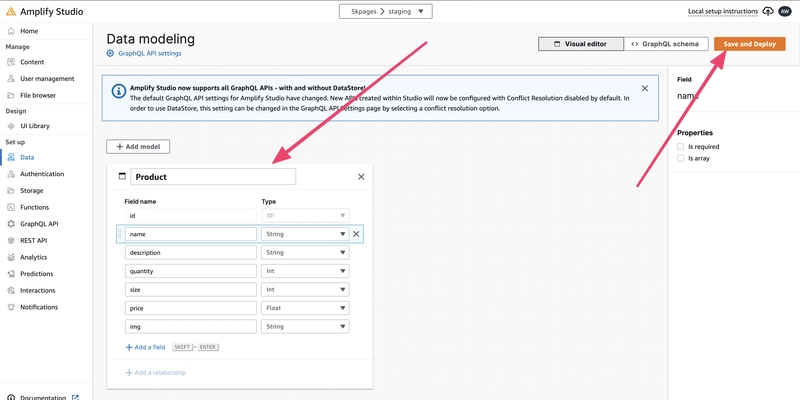The height and width of the screenshot is (400, 800).
Task: Select Data in the sidebar
Action: click(27, 158)
